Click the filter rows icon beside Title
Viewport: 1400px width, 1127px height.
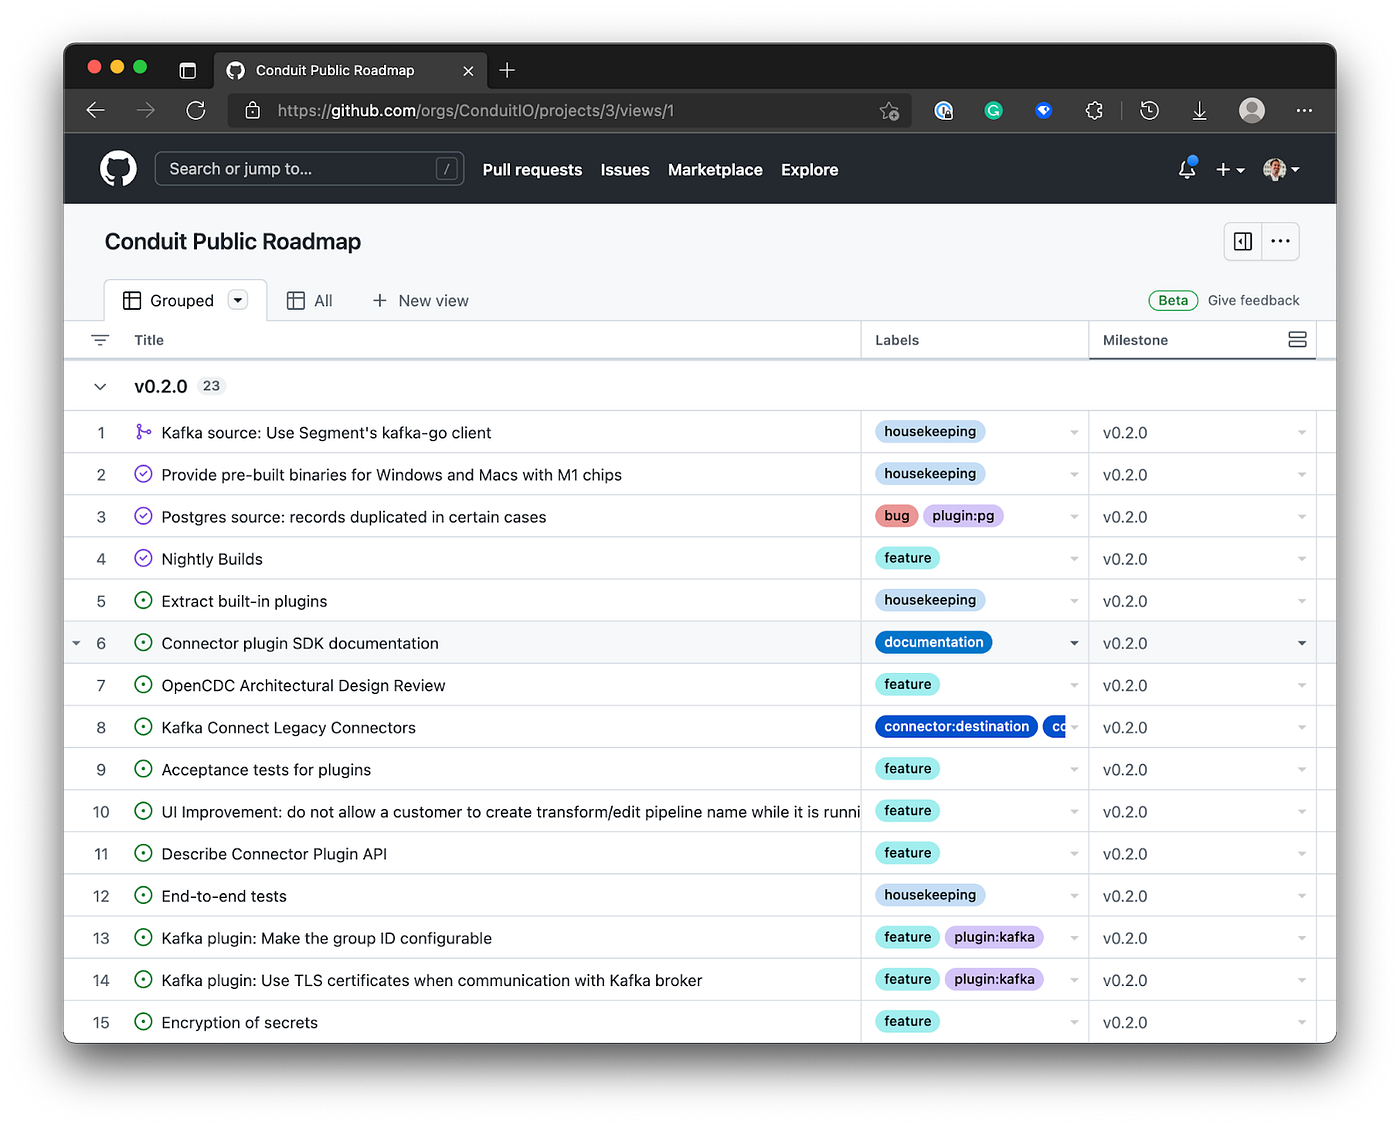tap(100, 340)
